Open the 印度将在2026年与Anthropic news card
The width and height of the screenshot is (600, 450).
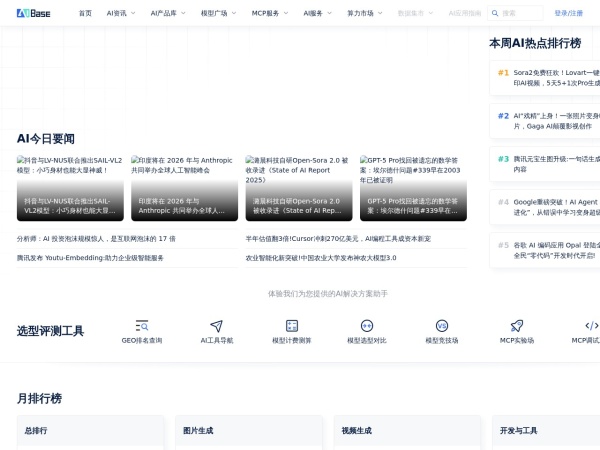point(184,188)
